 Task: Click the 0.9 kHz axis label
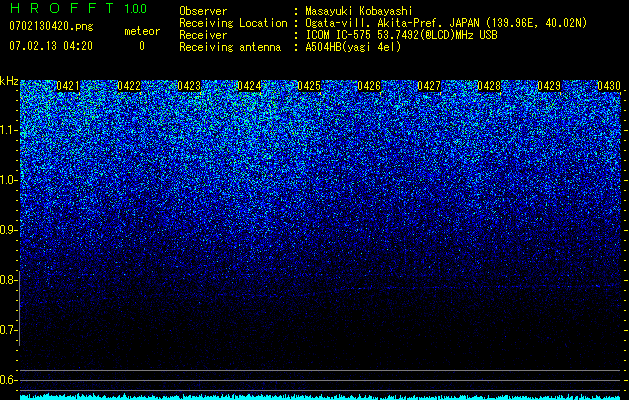click(9, 230)
